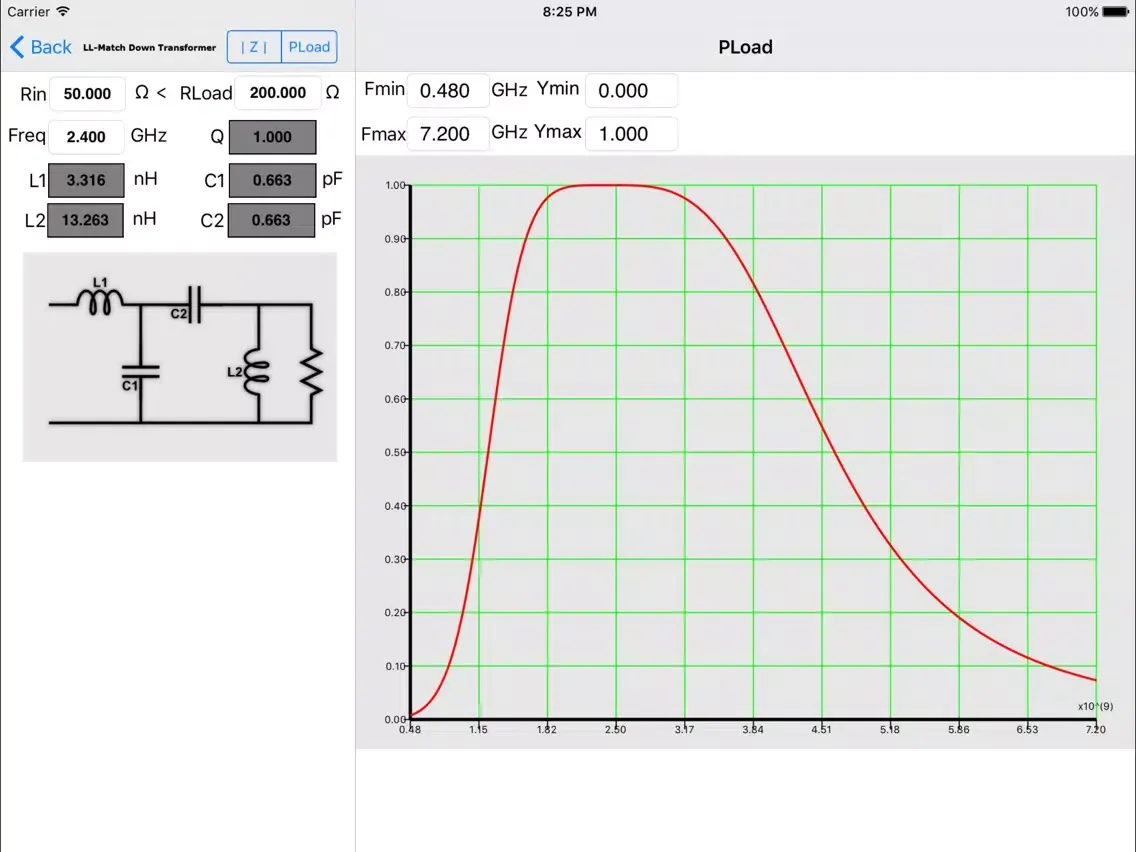1136x852 pixels.
Task: Edit the Ymax field 1.000
Action: point(631,134)
